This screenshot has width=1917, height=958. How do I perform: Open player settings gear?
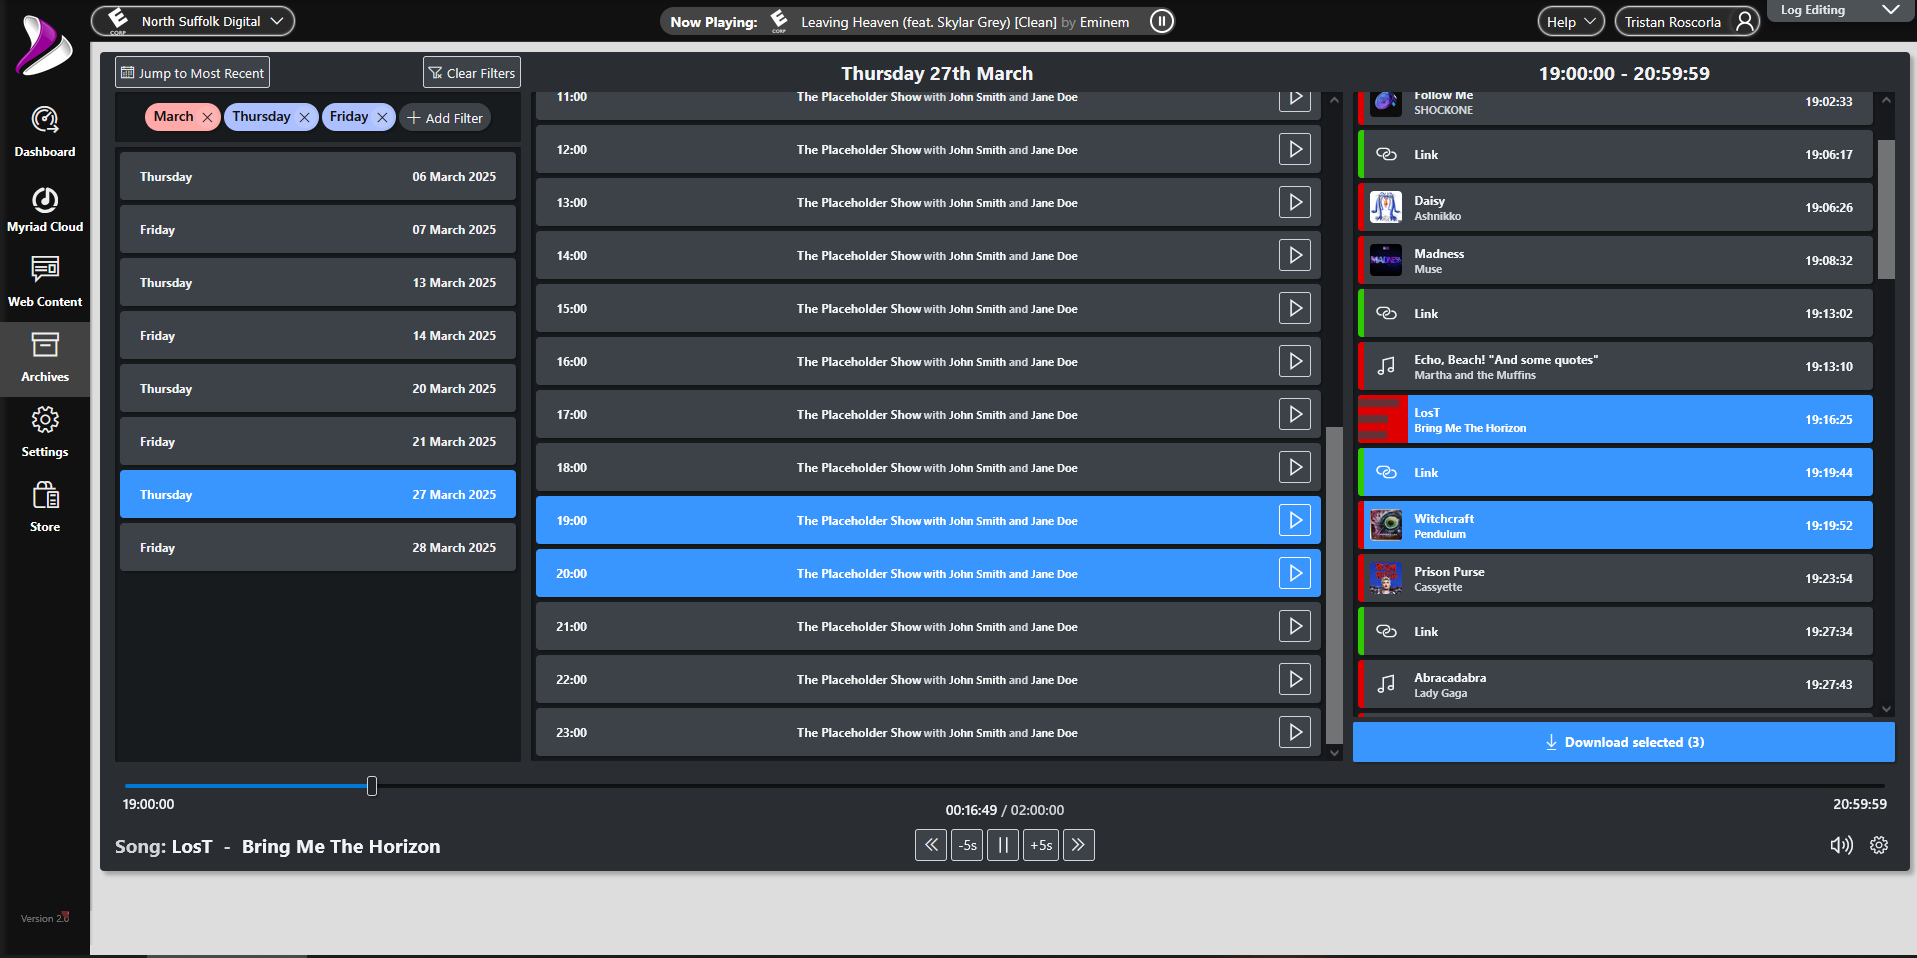(1879, 845)
